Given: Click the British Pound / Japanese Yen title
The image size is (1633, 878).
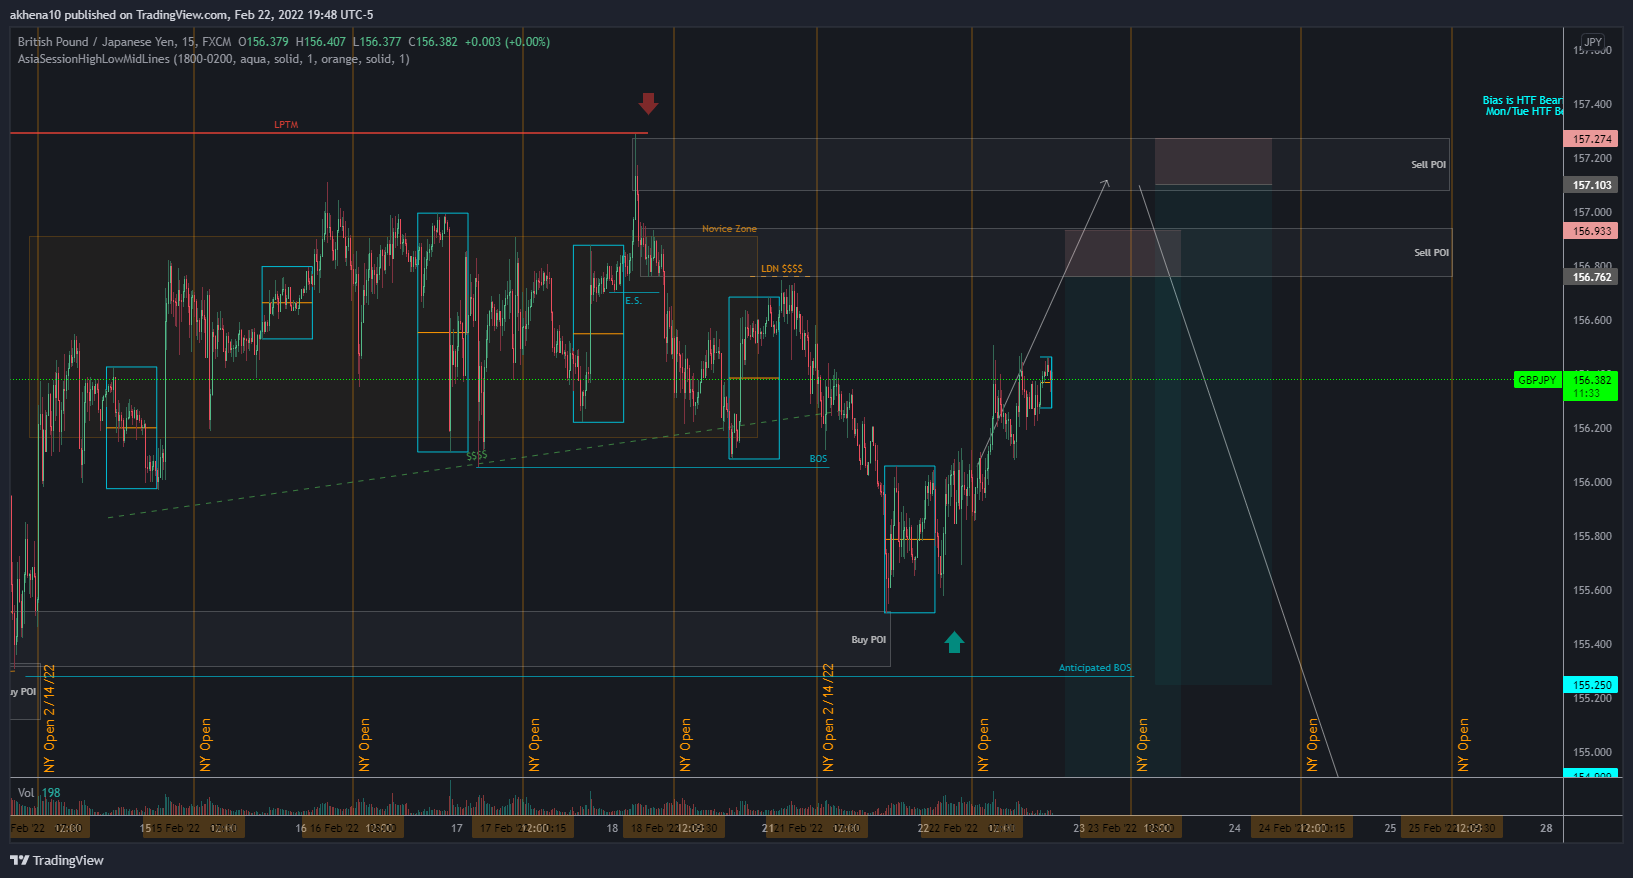Looking at the screenshot, I should 98,42.
